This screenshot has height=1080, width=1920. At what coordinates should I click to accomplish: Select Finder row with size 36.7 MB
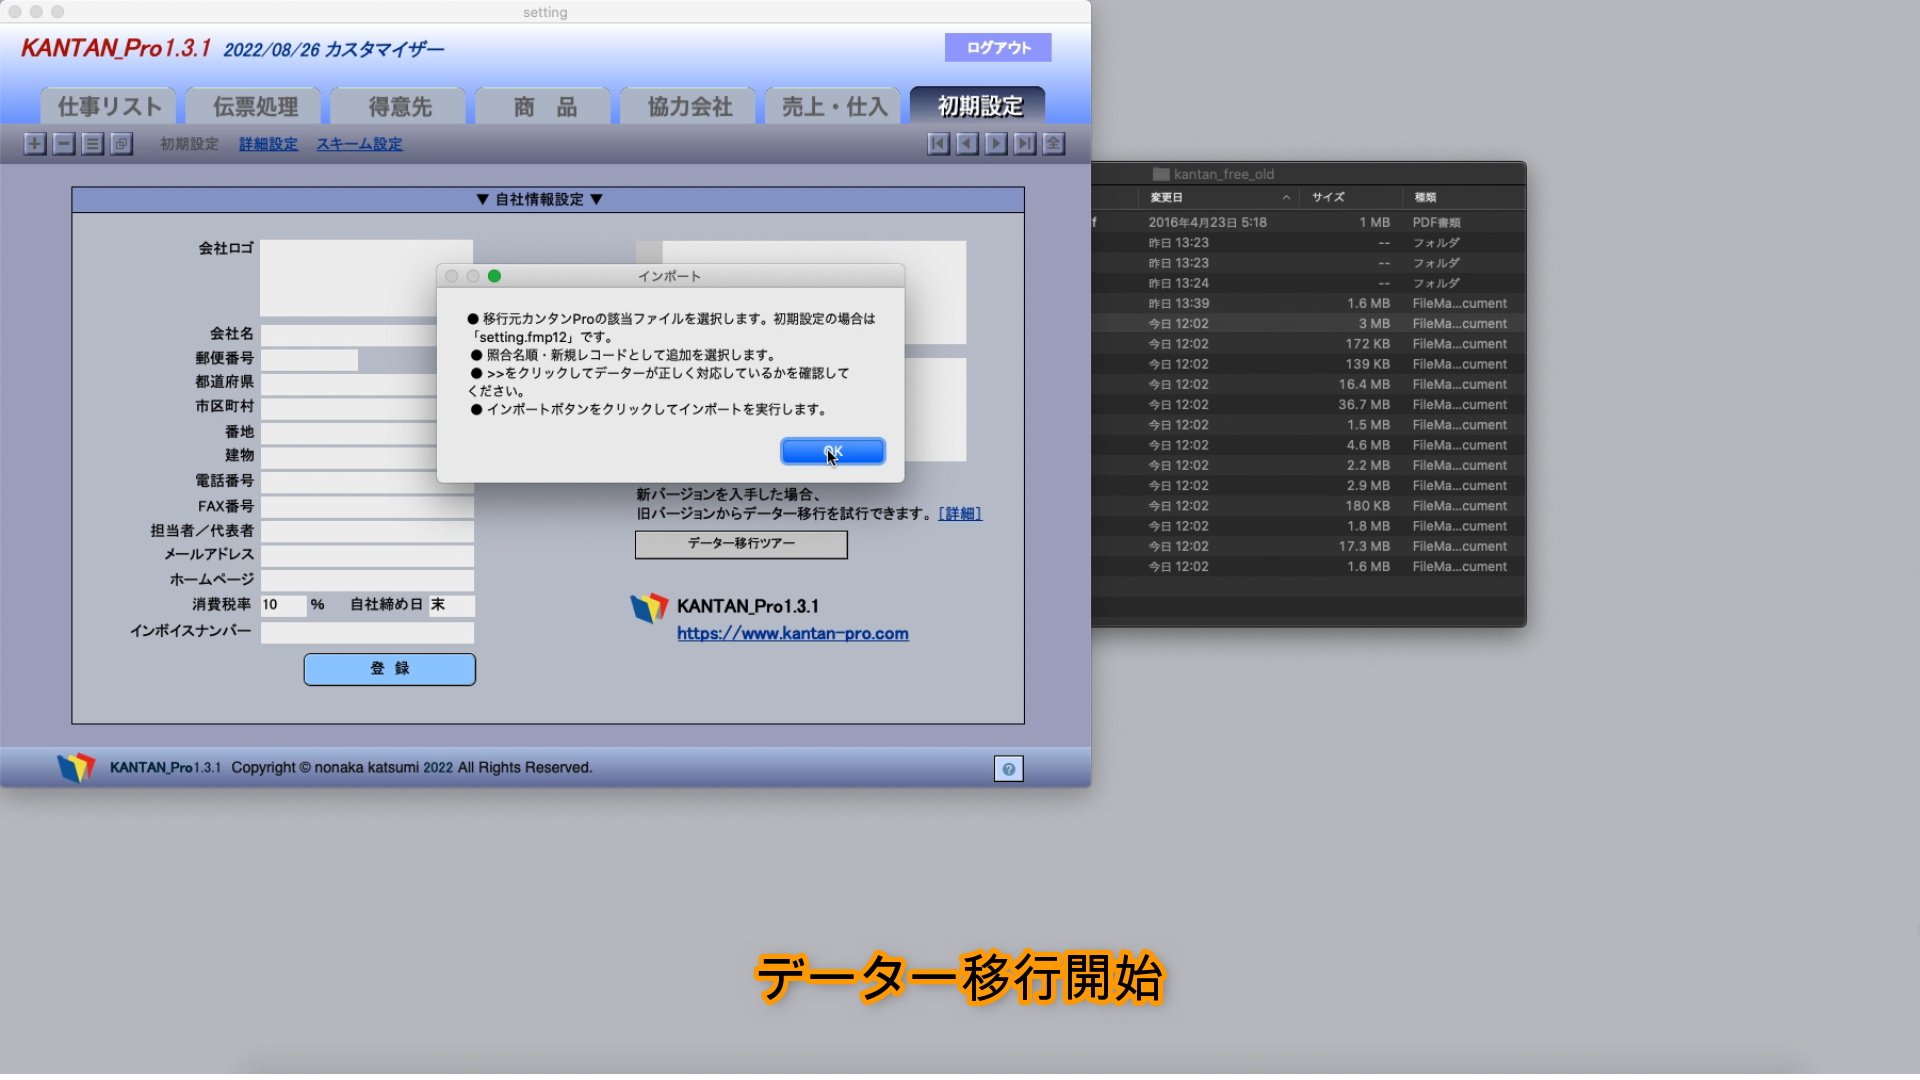click(1308, 405)
